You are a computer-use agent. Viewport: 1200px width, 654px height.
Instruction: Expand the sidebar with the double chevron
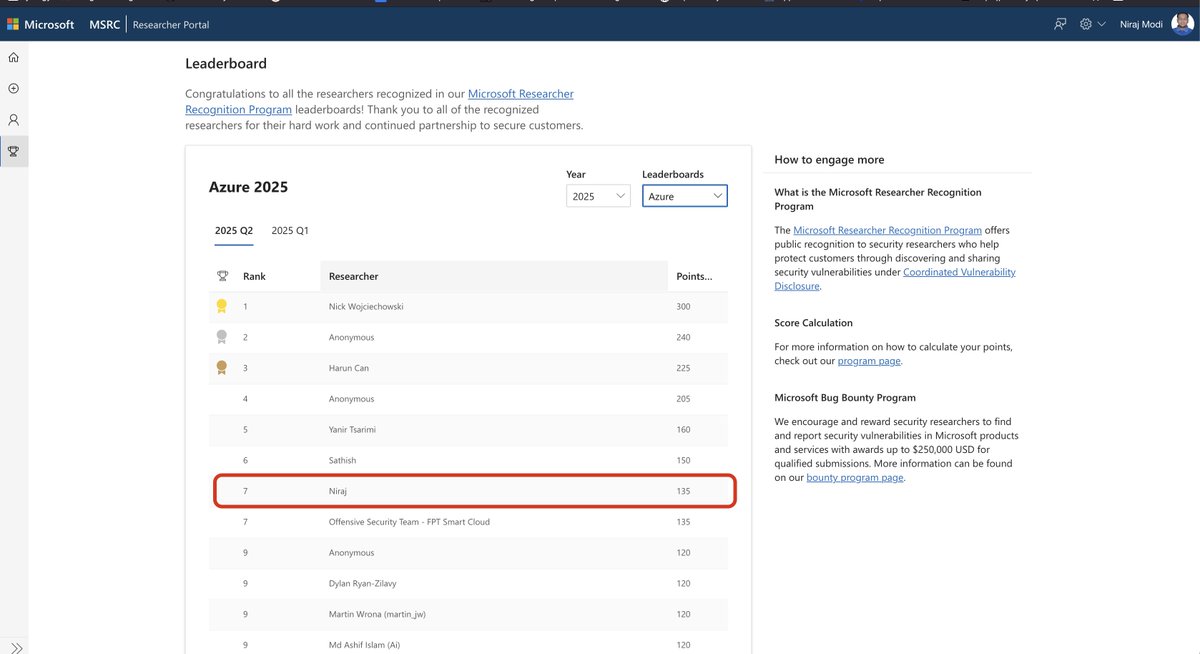[x=16, y=648]
